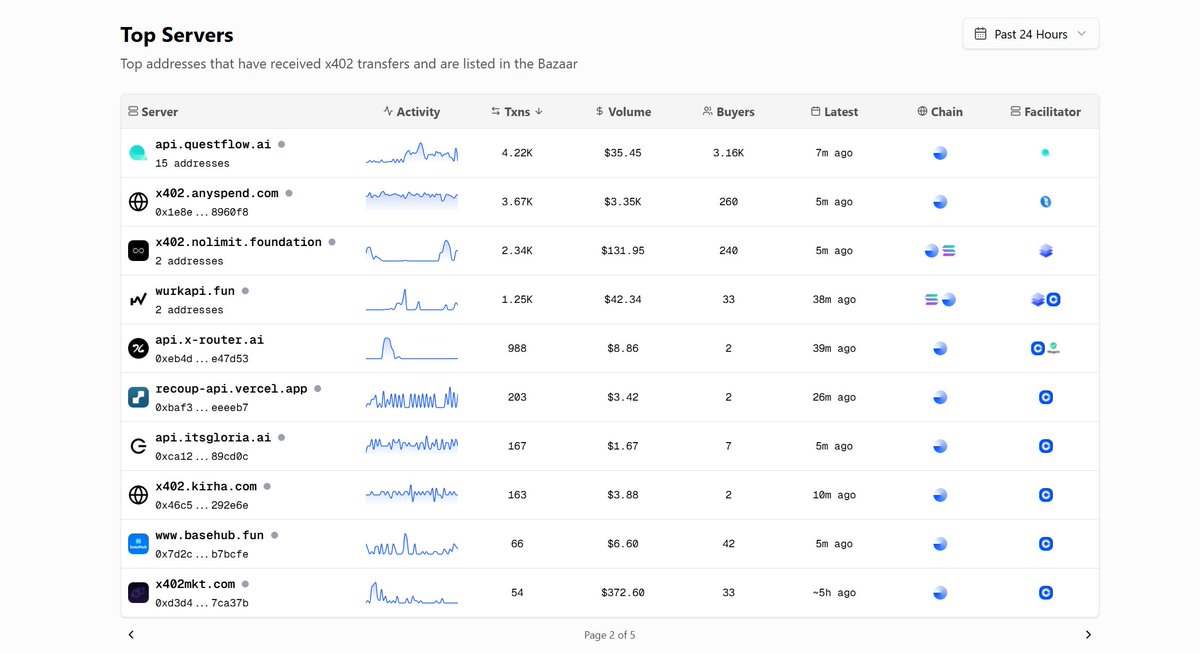Image resolution: width=1200 pixels, height=653 pixels.
Task: Click the teal api.questflow.ai server logo
Action: [138, 152]
